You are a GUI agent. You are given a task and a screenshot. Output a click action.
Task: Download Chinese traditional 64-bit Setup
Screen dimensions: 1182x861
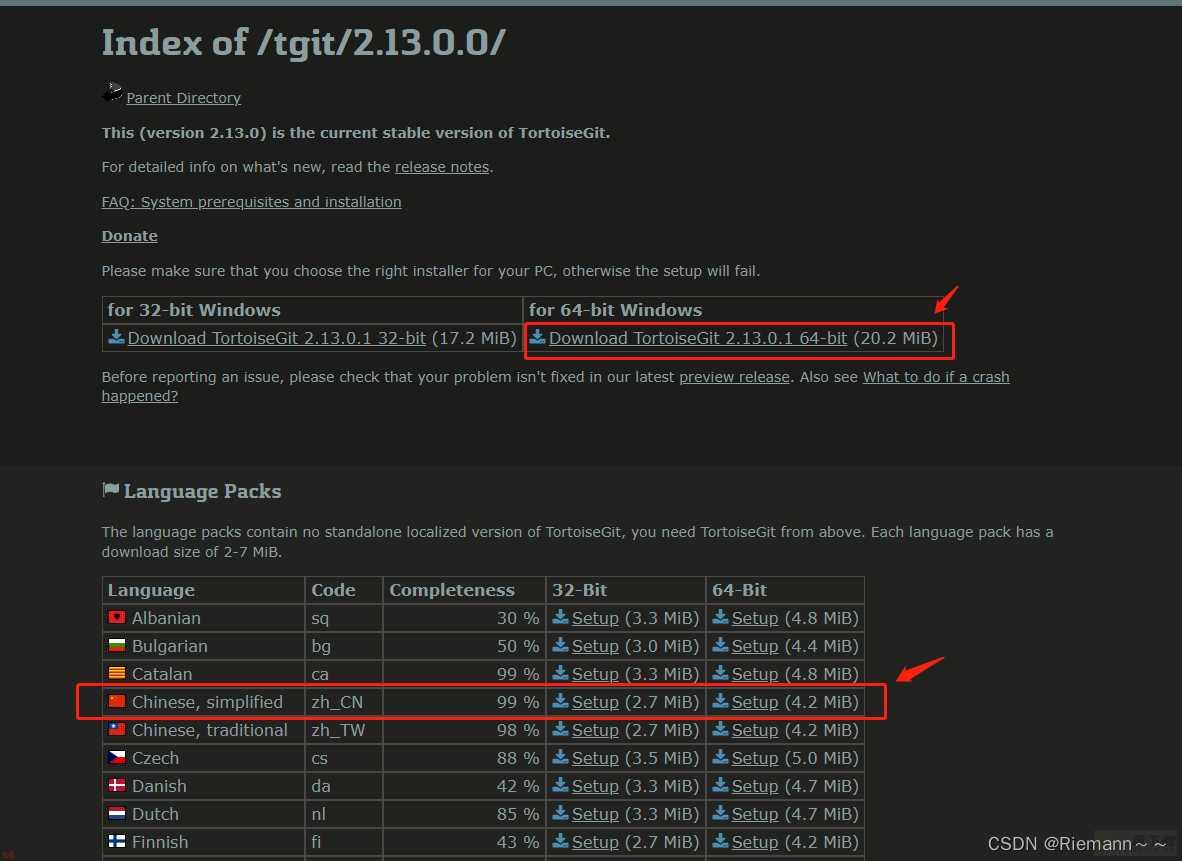point(755,730)
